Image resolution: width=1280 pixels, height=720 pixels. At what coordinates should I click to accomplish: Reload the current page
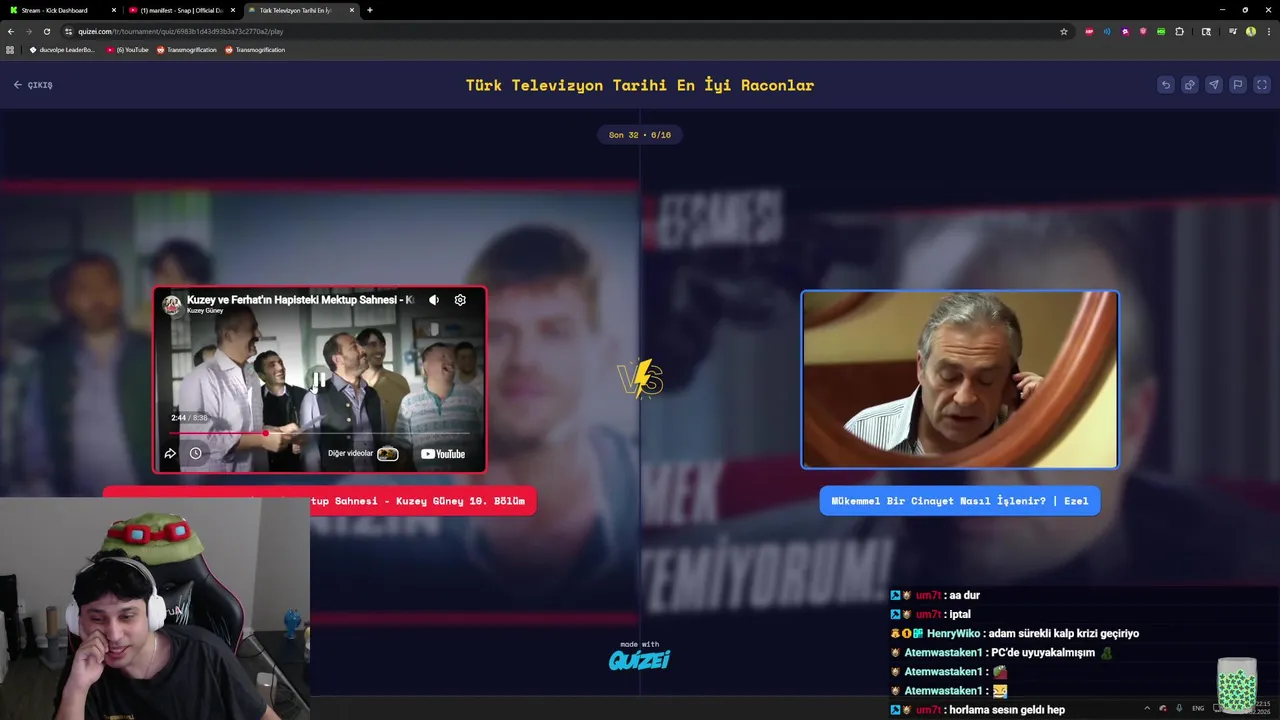46,31
